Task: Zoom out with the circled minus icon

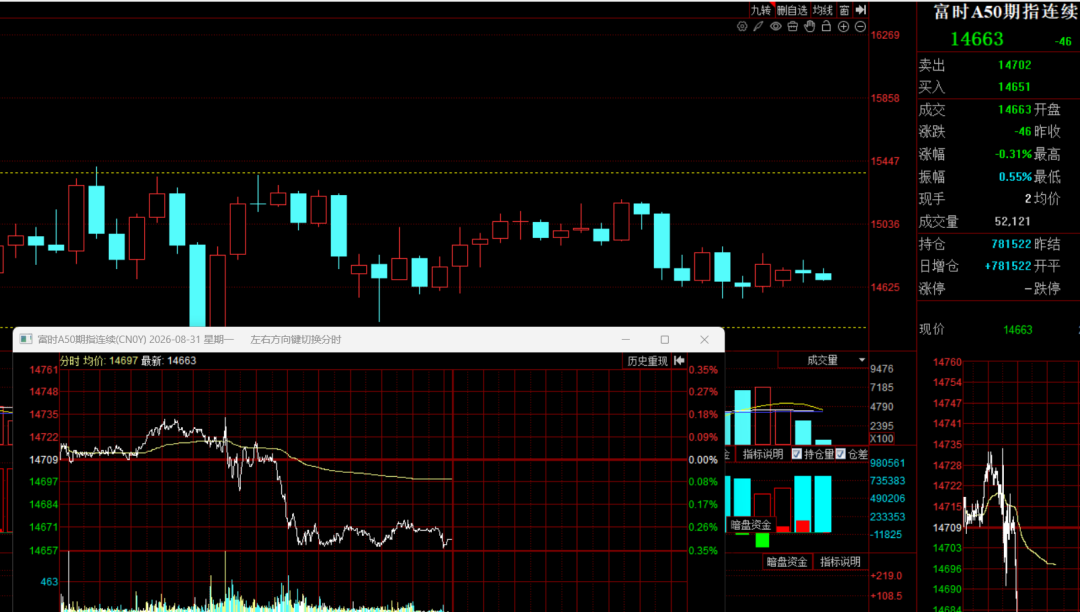Action: click(860, 26)
